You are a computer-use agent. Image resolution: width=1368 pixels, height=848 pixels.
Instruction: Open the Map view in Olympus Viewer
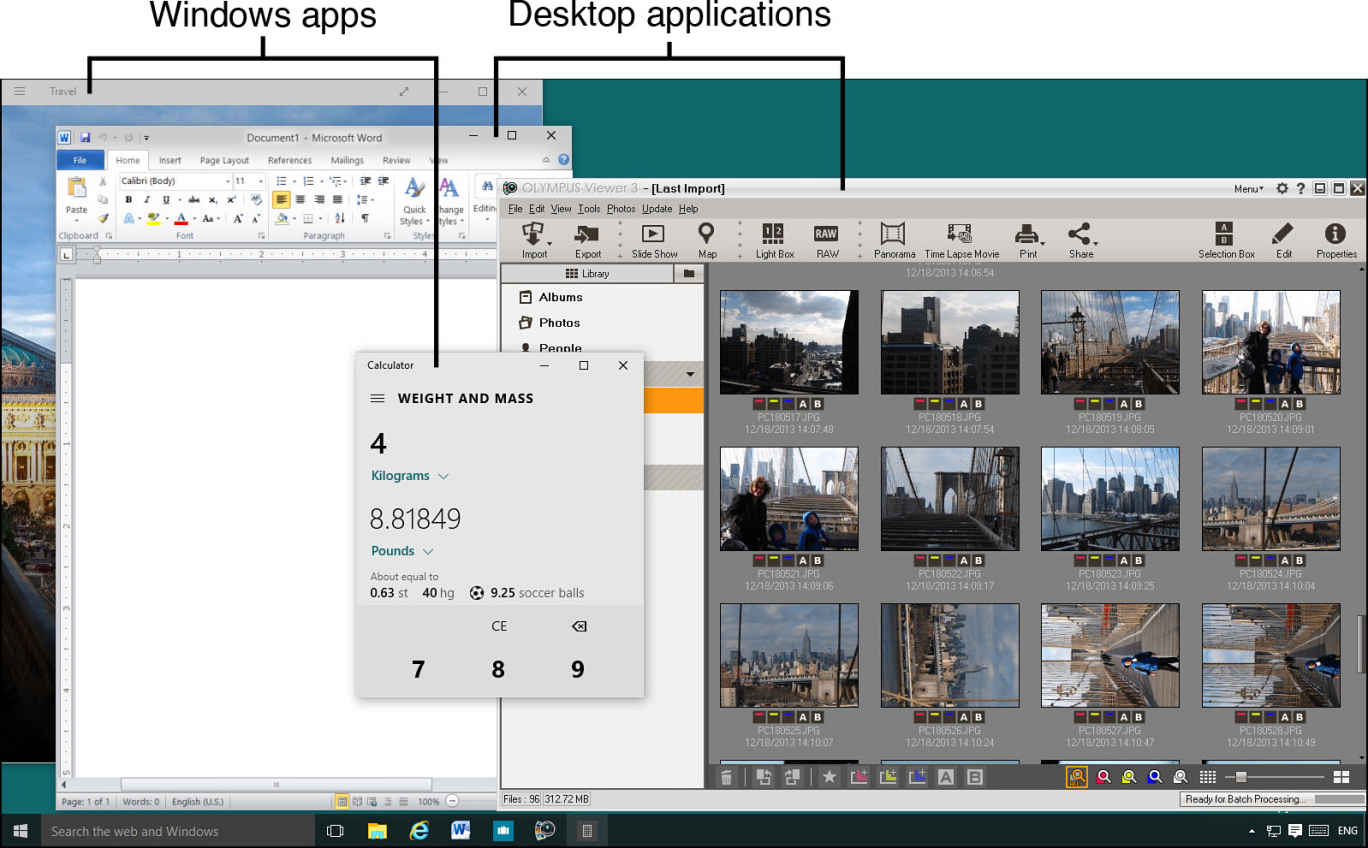click(x=707, y=233)
